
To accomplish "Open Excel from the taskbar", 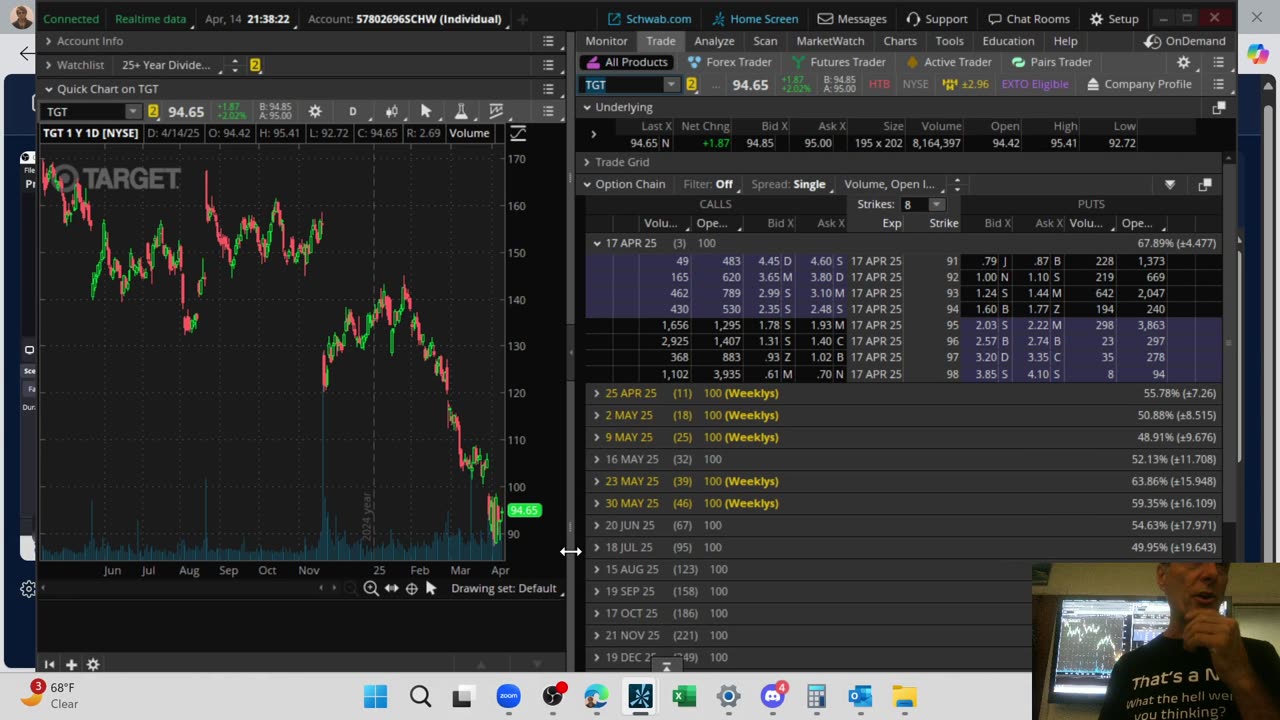I will 685,696.
